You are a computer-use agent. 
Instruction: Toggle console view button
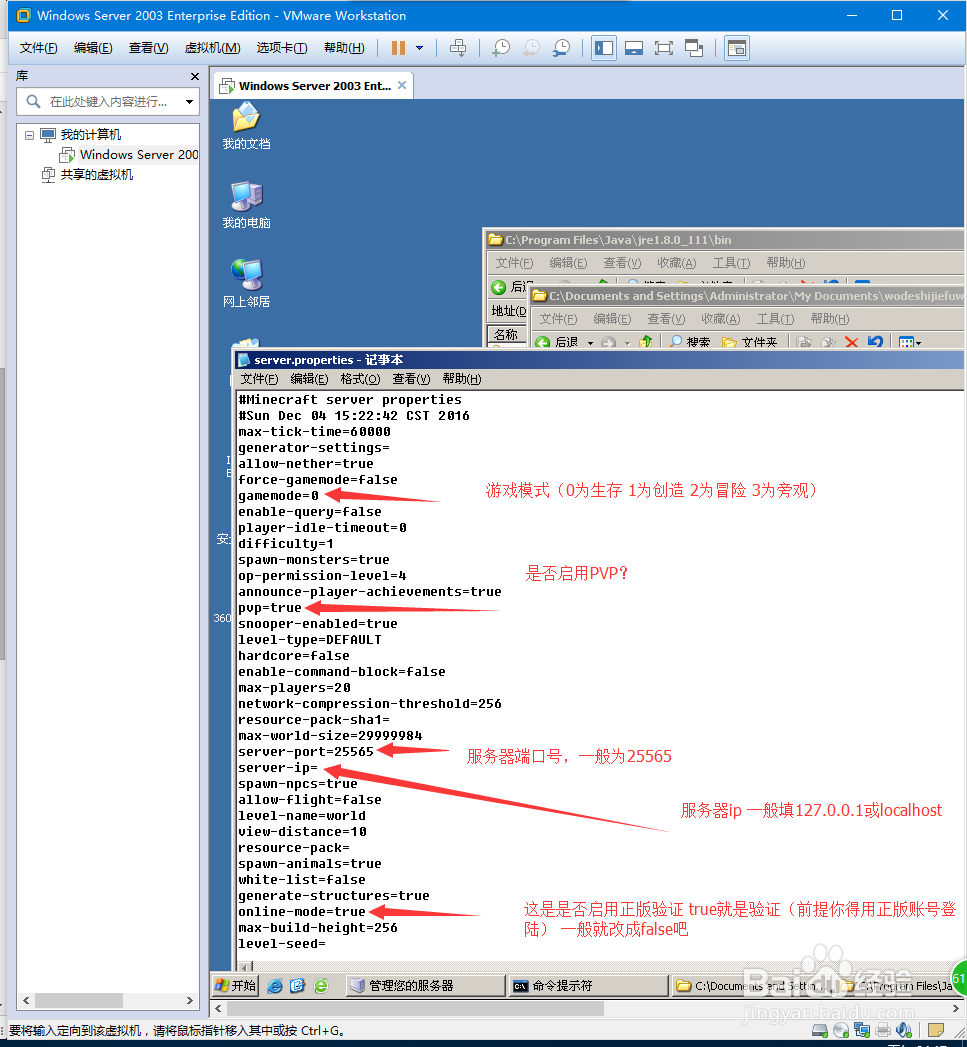737,48
